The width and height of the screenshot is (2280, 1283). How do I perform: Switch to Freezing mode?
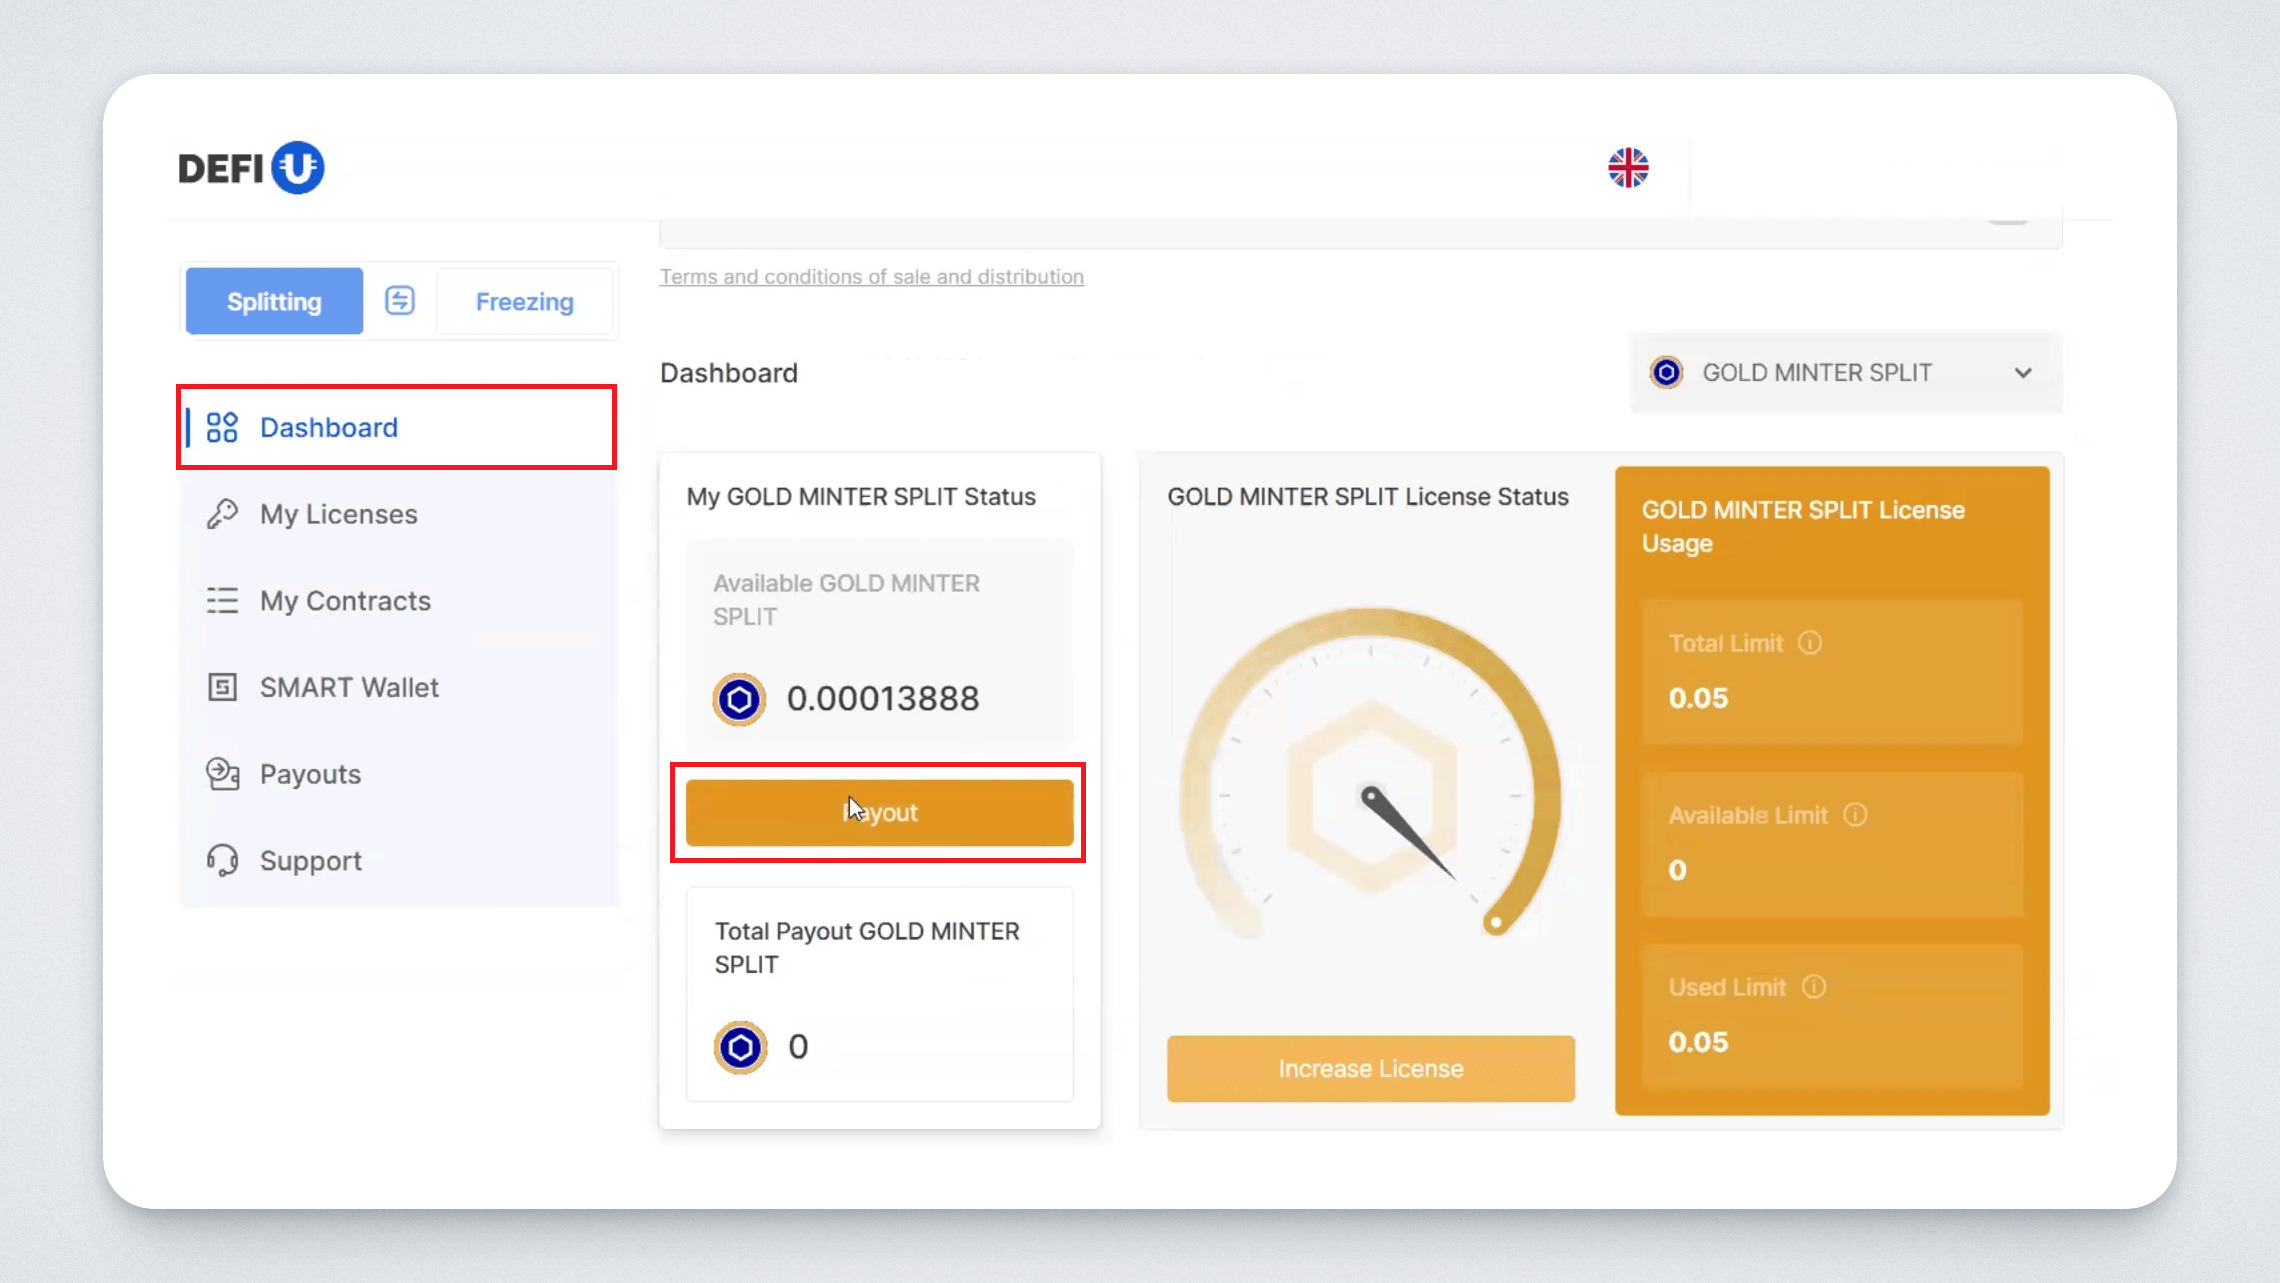click(524, 301)
